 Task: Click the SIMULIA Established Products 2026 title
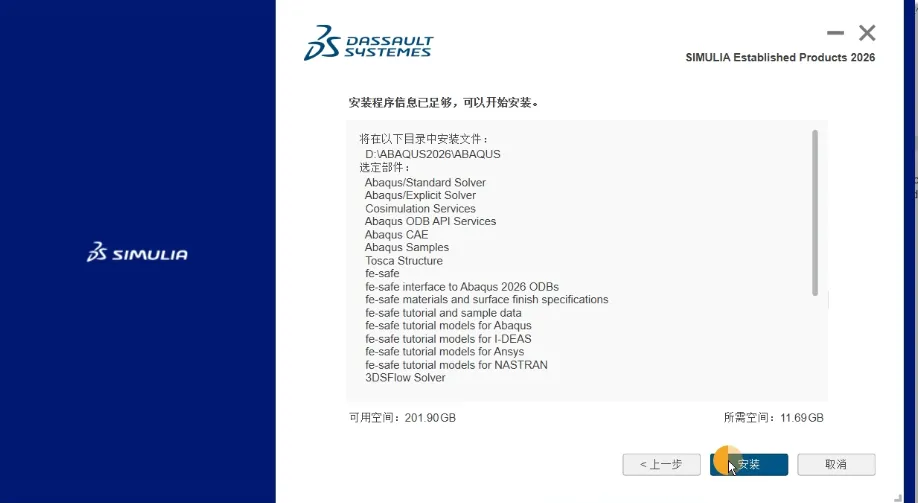[780, 57]
